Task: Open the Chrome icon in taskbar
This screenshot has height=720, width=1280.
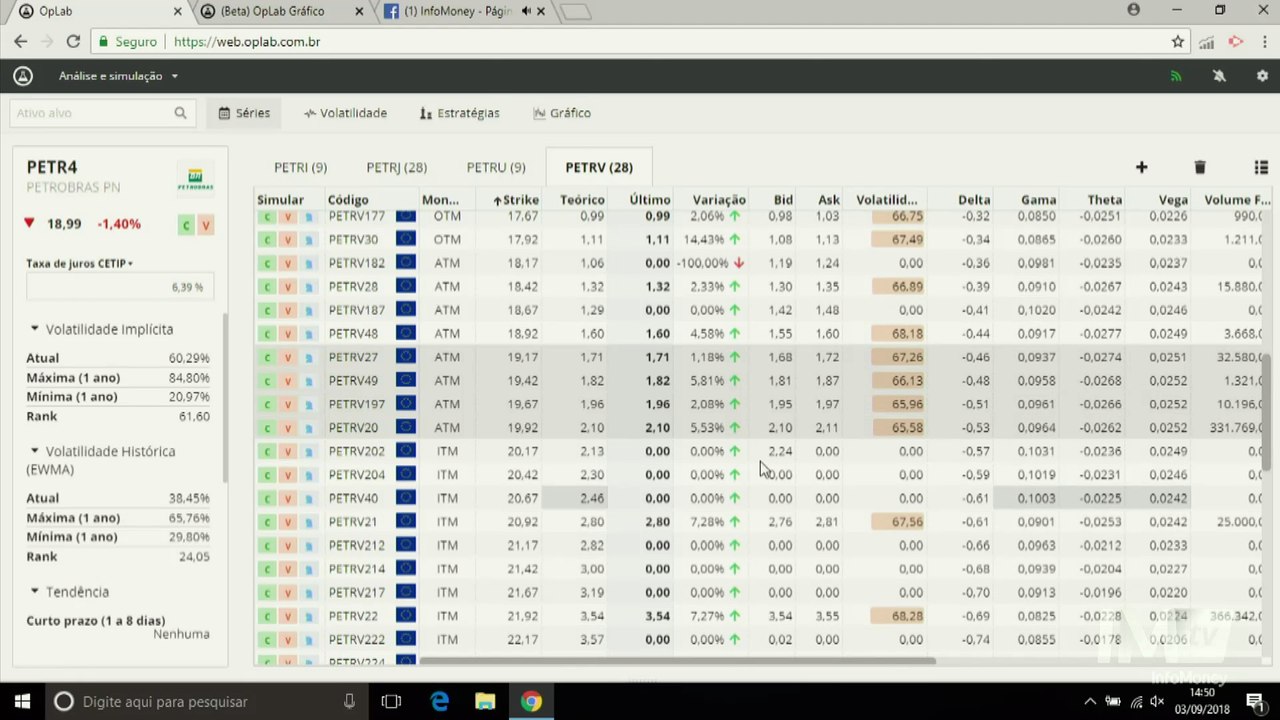Action: pos(531,701)
